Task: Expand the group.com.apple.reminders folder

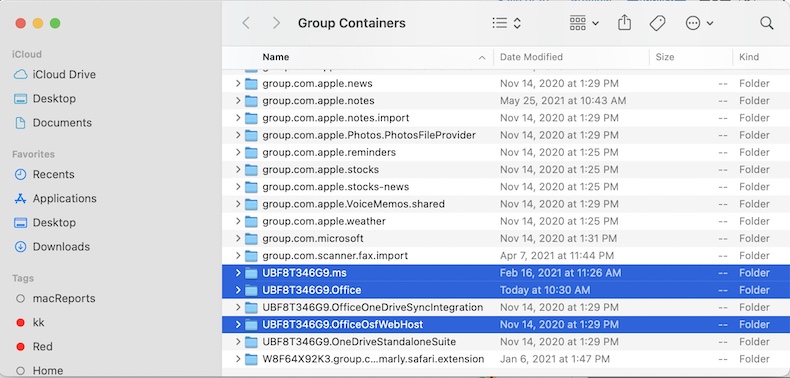Action: (x=238, y=152)
